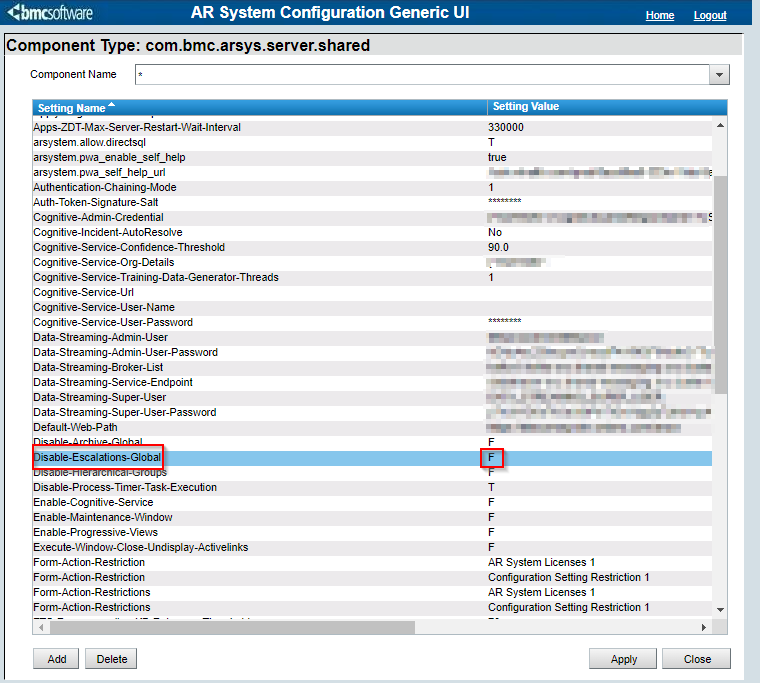Open the Component Name dropdown arrow
760x683 pixels.
click(x=719, y=75)
